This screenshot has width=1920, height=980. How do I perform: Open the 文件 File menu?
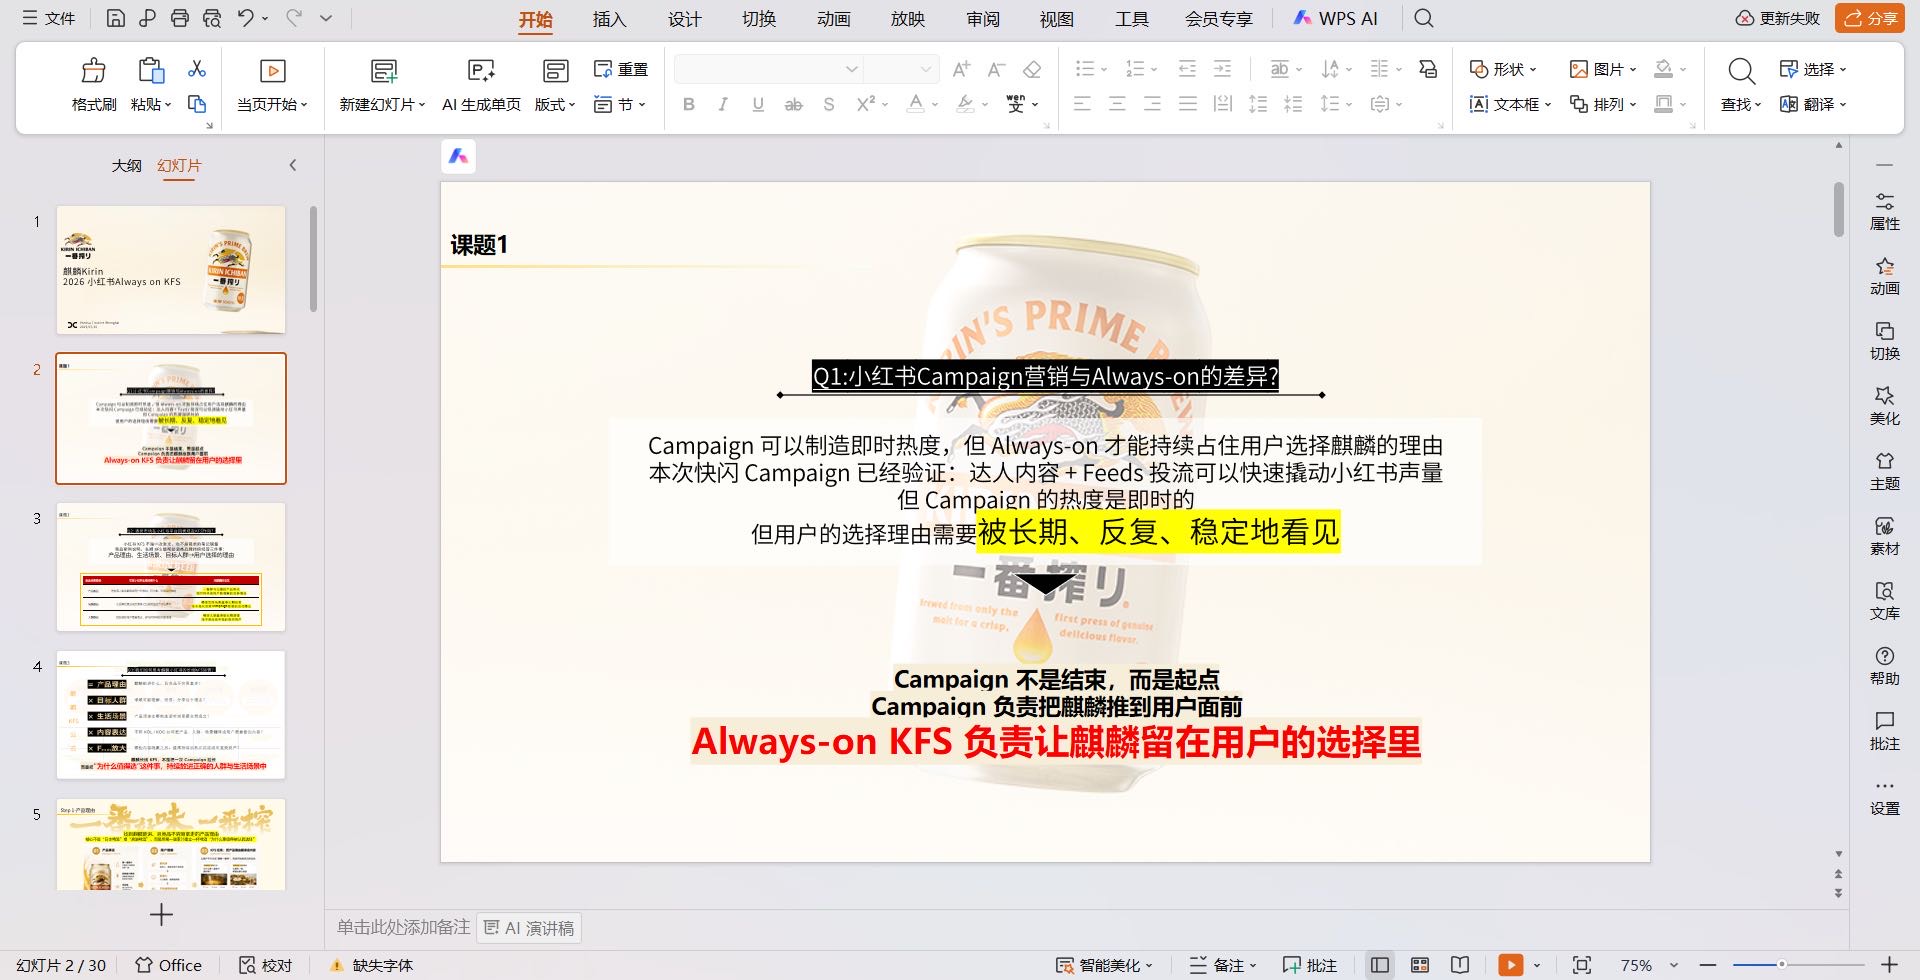point(49,18)
